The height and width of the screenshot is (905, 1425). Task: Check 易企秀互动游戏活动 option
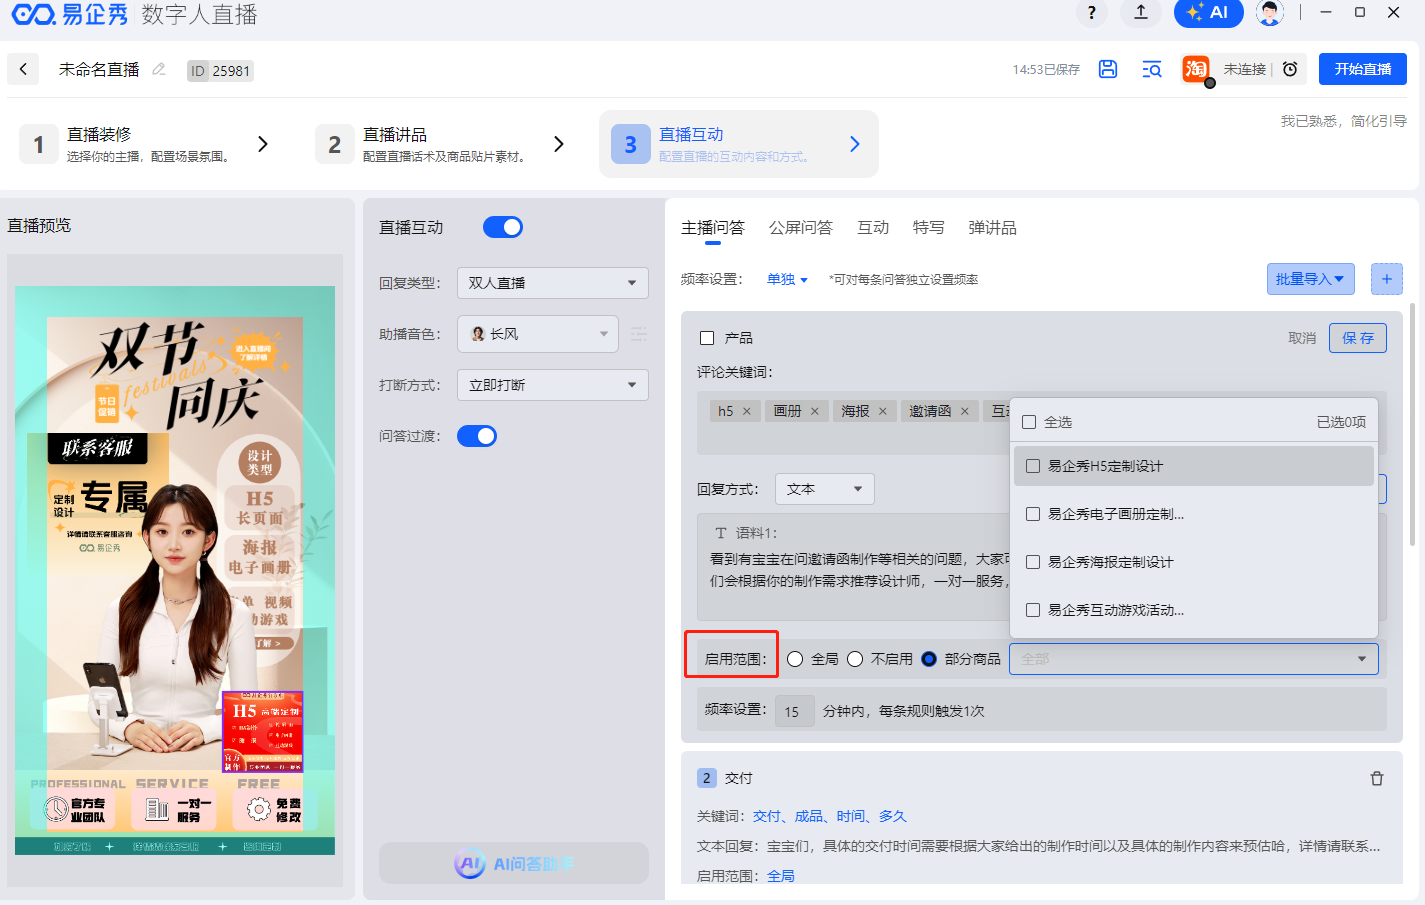pos(1033,610)
